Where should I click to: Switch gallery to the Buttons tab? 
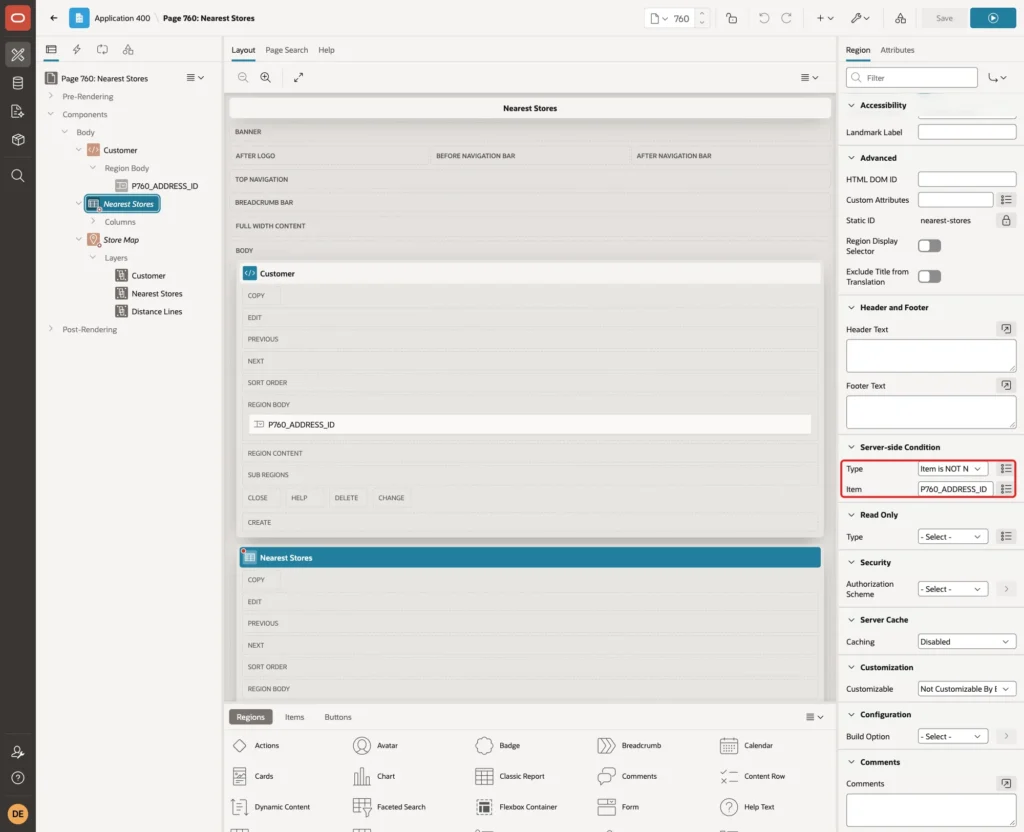coord(338,717)
